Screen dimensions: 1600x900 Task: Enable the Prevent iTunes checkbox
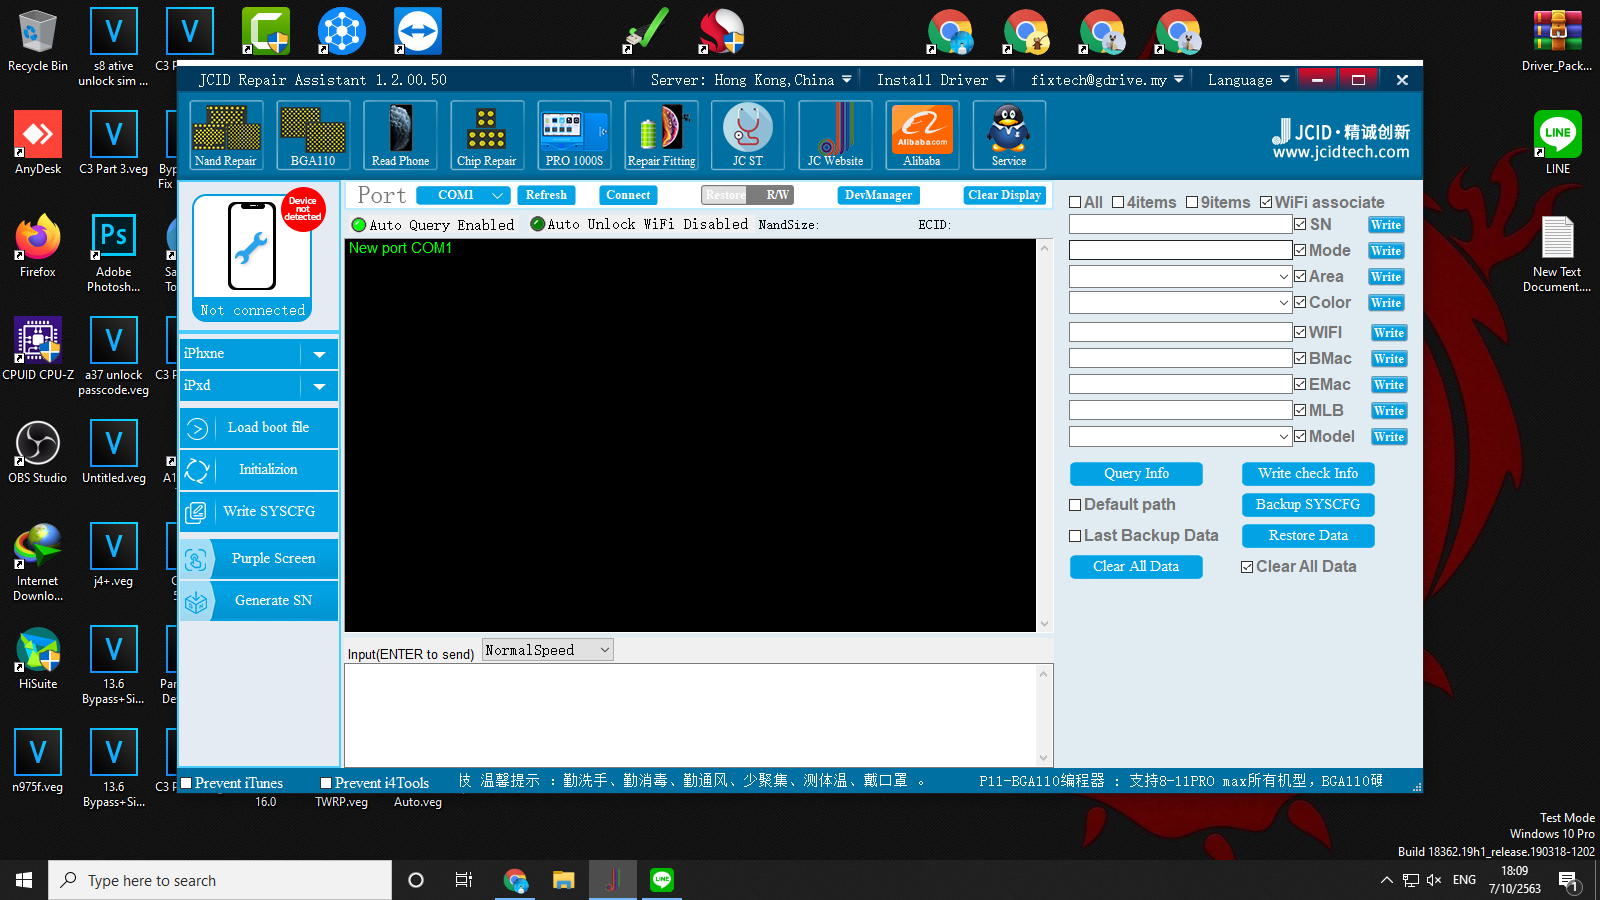[x=186, y=783]
